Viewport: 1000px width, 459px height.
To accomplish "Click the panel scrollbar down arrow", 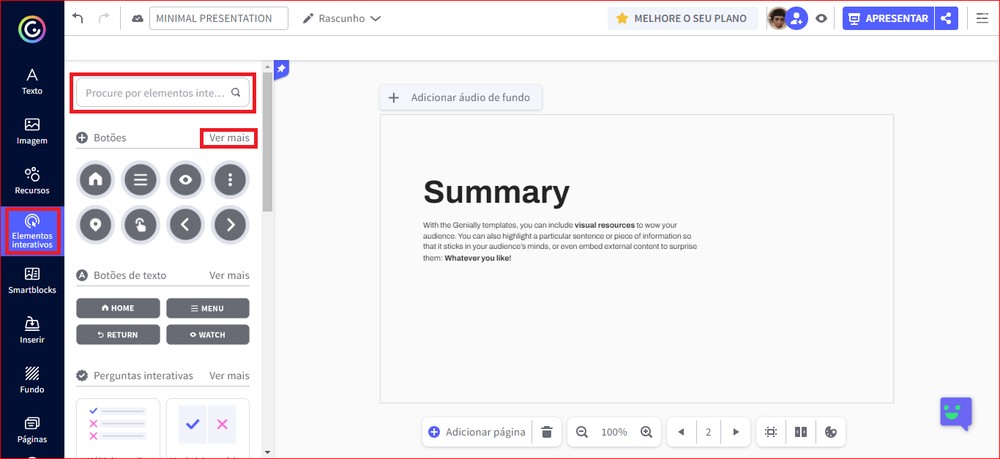I will pos(267,453).
